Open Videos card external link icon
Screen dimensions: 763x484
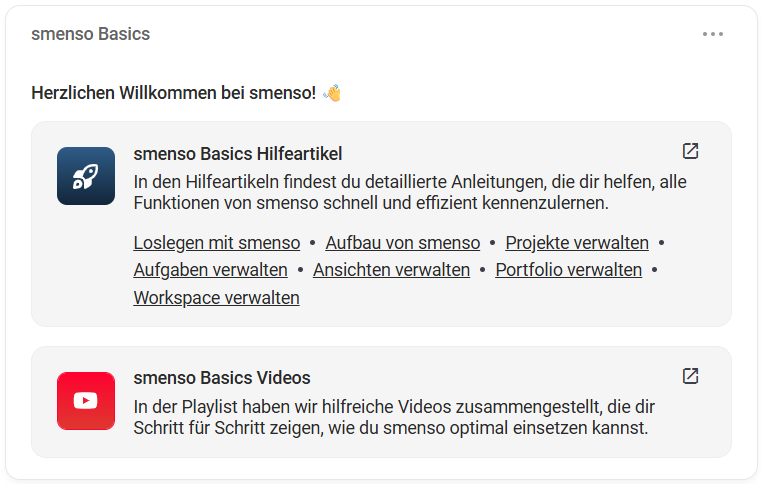pos(690,376)
